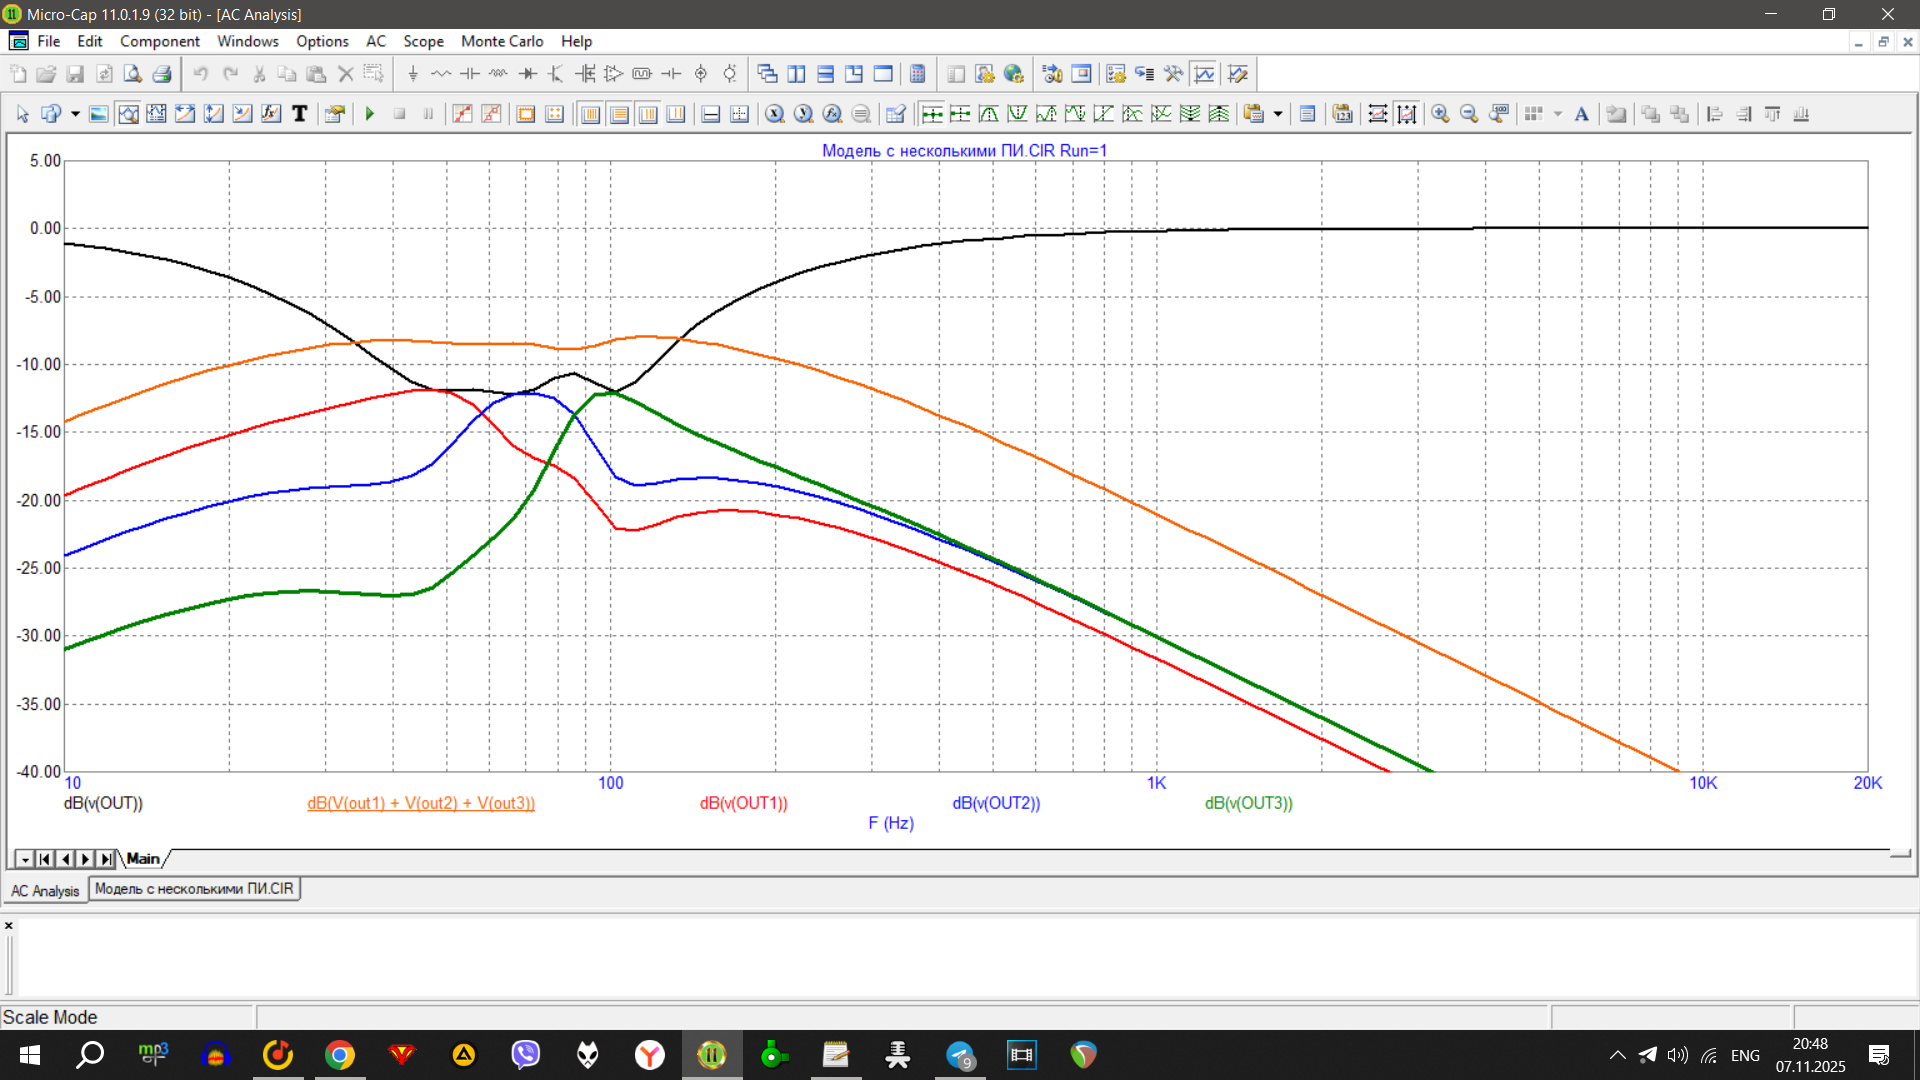The width and height of the screenshot is (1920, 1080).
Task: Select the capacitor component icon
Action: (470, 74)
